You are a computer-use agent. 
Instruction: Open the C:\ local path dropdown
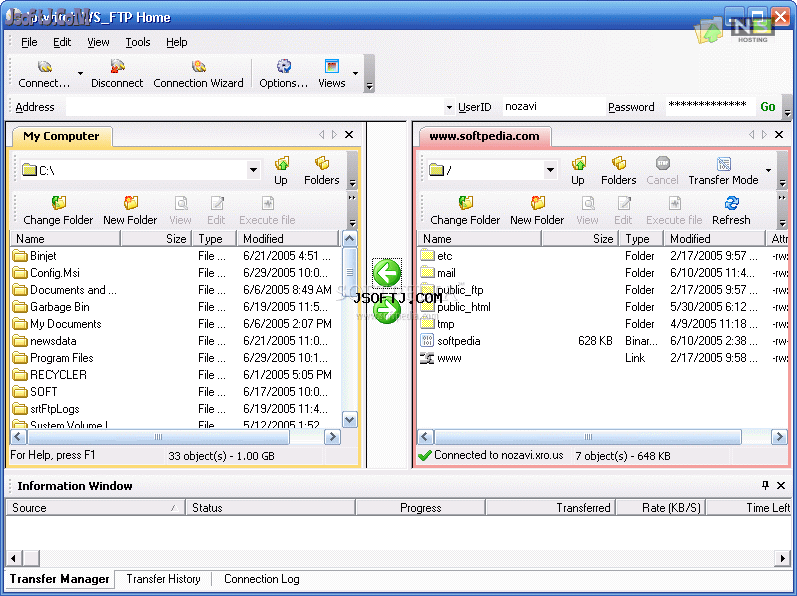click(253, 170)
